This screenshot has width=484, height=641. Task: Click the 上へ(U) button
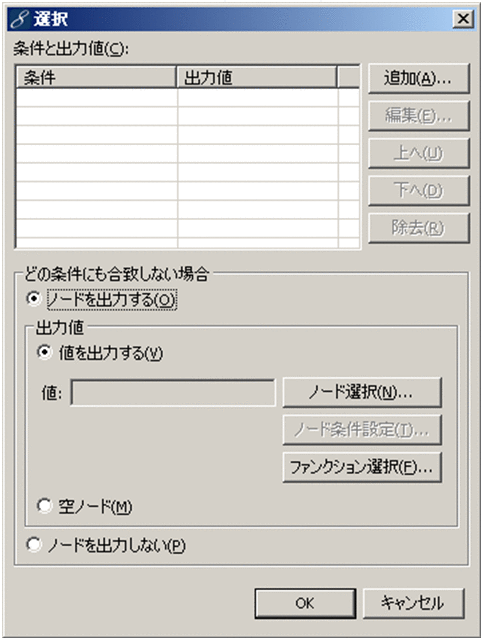[x=419, y=153]
